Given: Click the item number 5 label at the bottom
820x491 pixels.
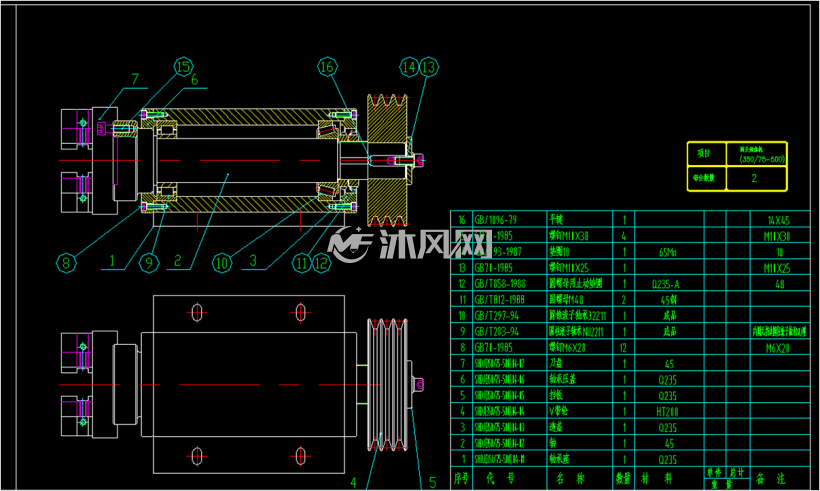Looking at the screenshot, I should [432, 482].
